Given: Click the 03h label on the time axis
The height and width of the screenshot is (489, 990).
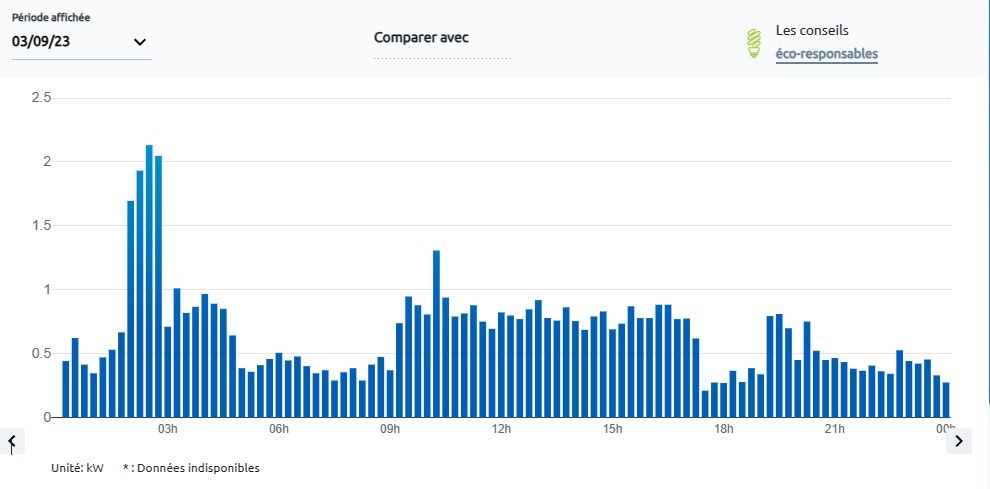Looking at the screenshot, I should pos(168,430).
